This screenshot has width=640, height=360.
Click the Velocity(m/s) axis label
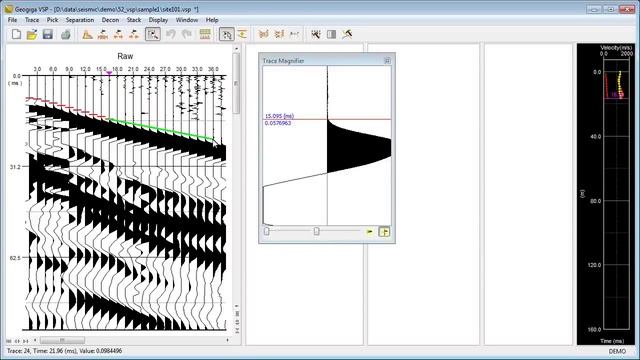click(x=616, y=48)
